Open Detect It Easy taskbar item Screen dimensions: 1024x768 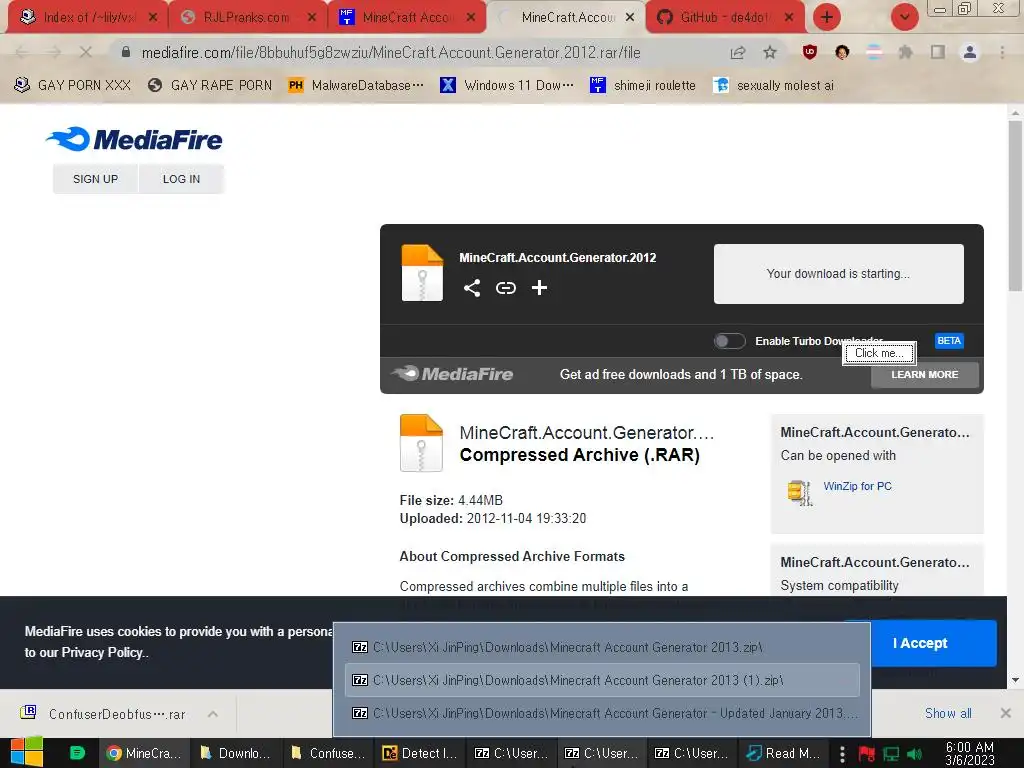[x=419, y=753]
